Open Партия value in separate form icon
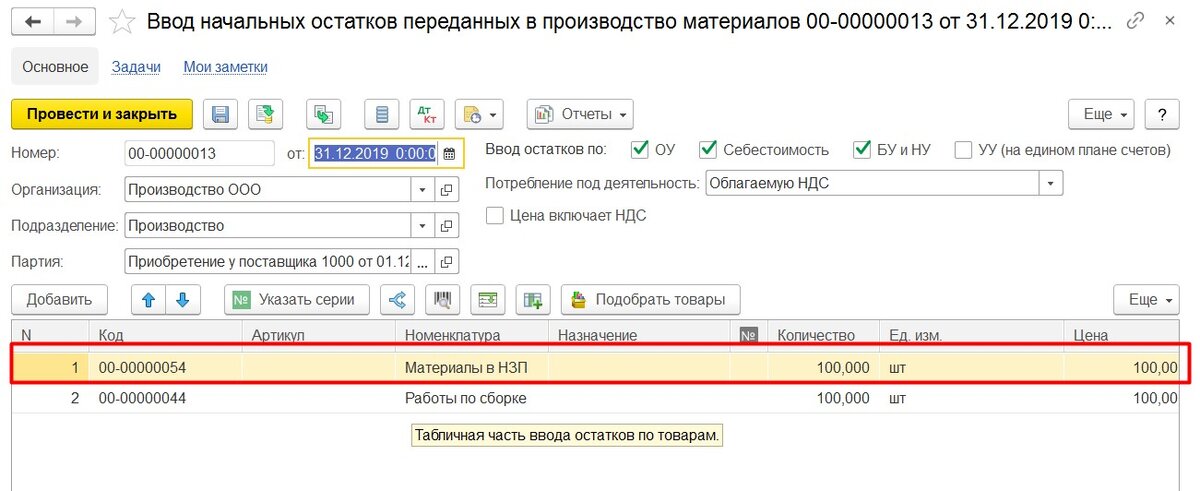1200x491 pixels. click(x=447, y=262)
